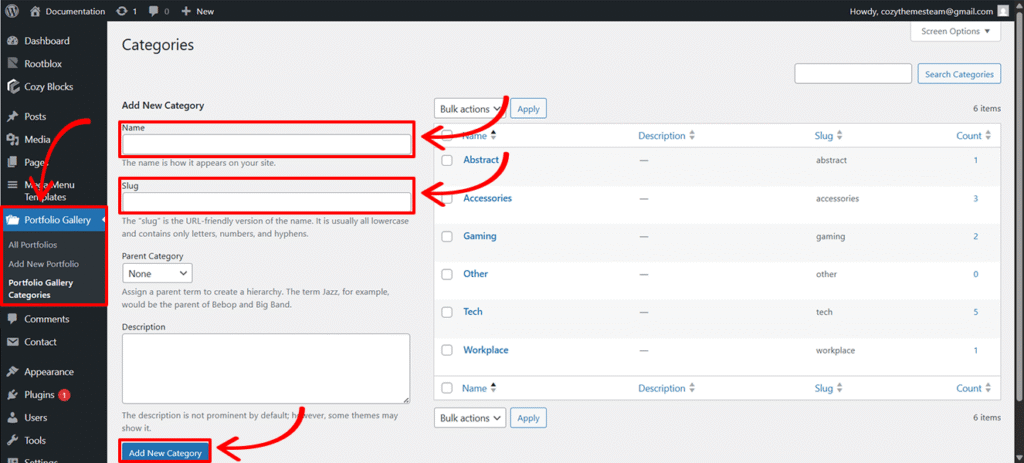Image resolution: width=1024 pixels, height=463 pixels.
Task: Click the WordPress logo icon
Action: coord(12,11)
